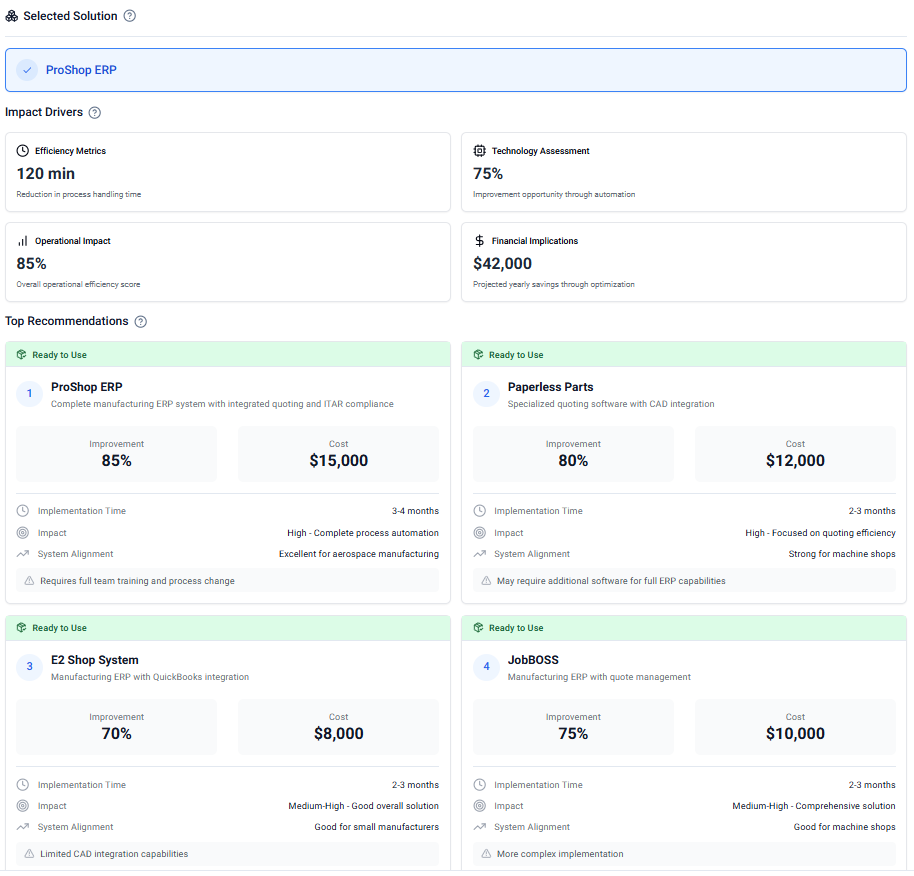
Task: Open the Financial Implications $42,000 card
Action: coord(684,262)
